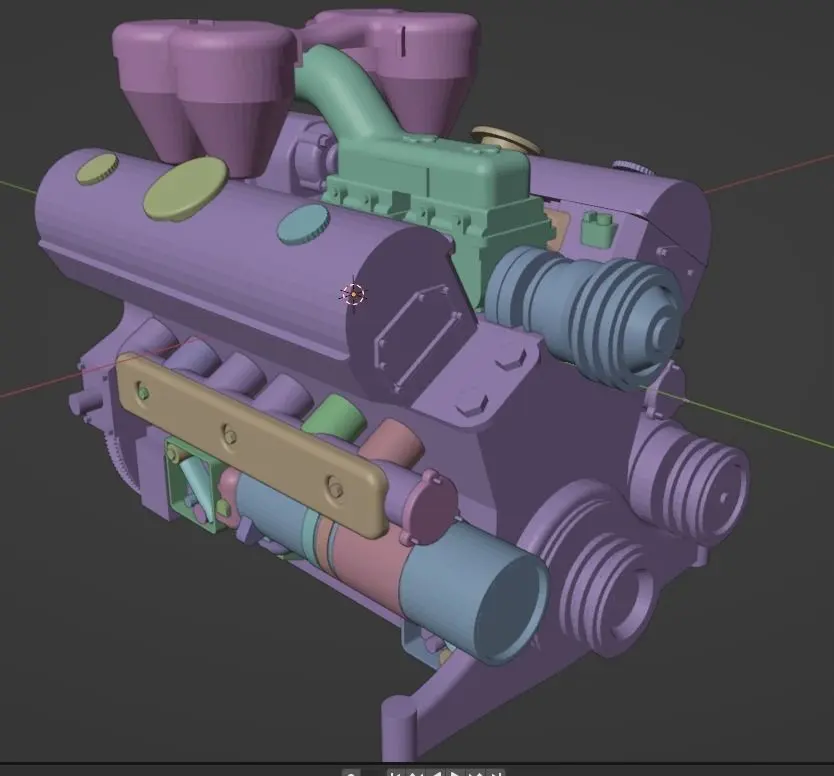This screenshot has width=834, height=776.
Task: Select the large yellow-green filler cap
Action: point(186,188)
